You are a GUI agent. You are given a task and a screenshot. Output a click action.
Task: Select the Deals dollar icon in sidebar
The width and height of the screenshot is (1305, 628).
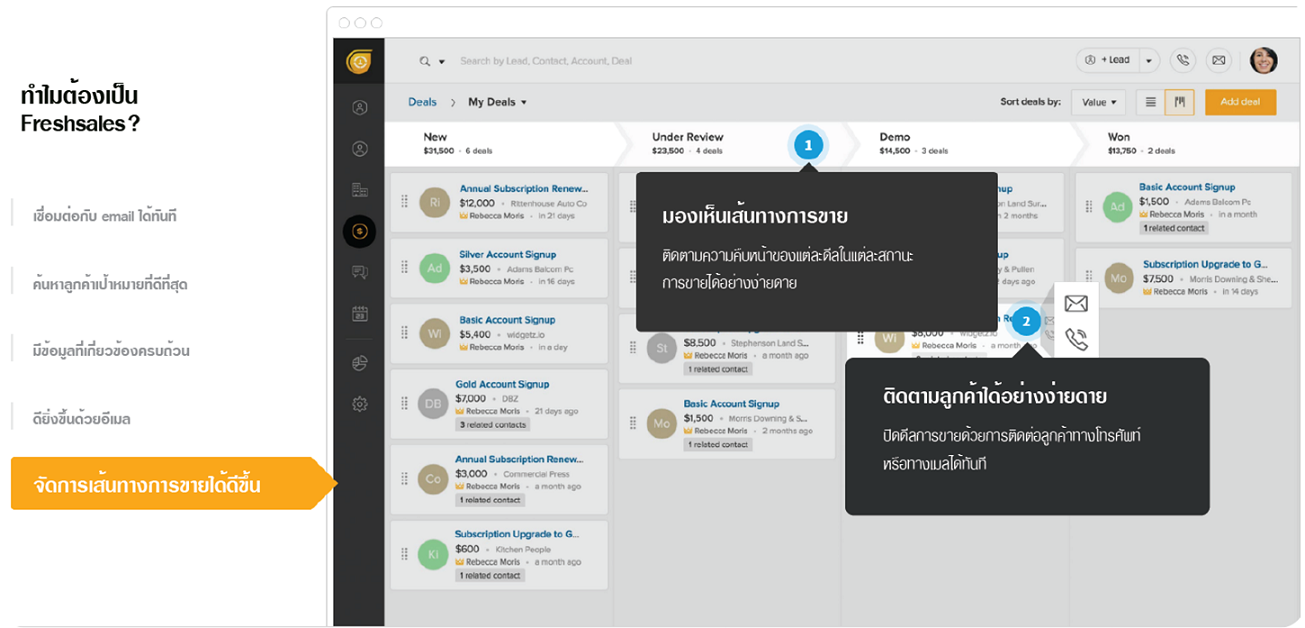click(x=360, y=231)
